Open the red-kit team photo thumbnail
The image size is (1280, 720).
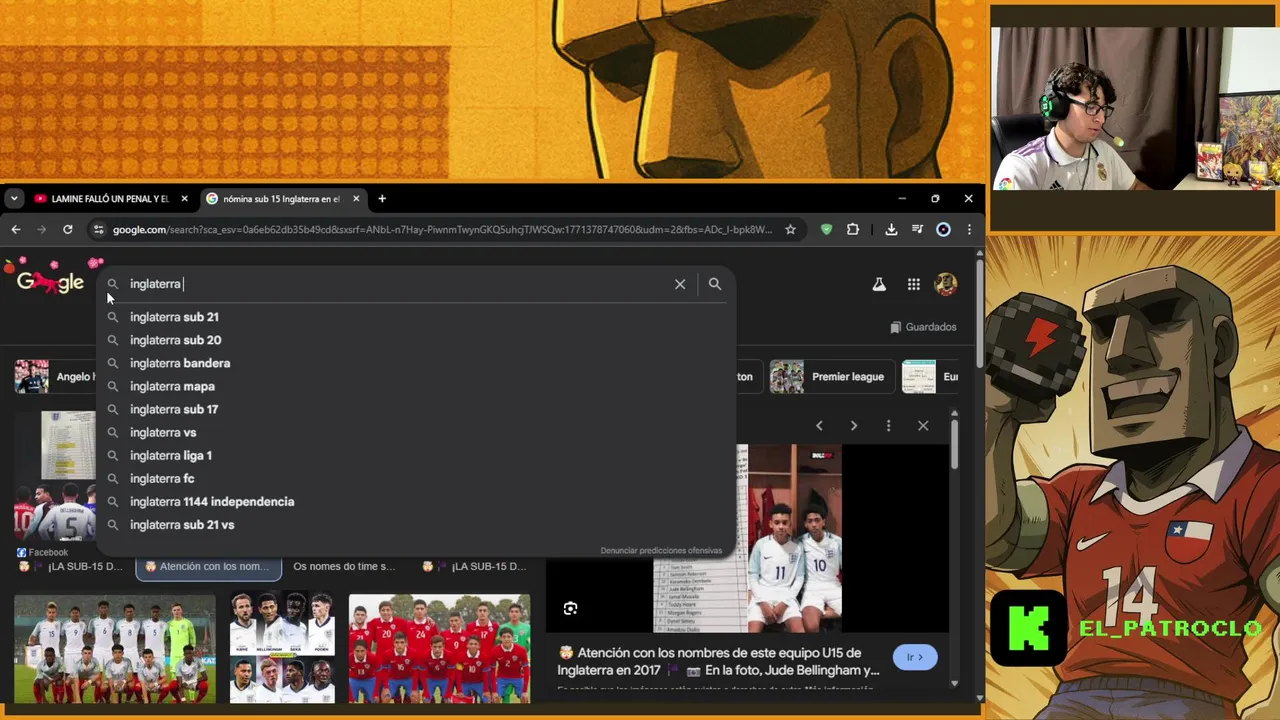[x=439, y=649]
